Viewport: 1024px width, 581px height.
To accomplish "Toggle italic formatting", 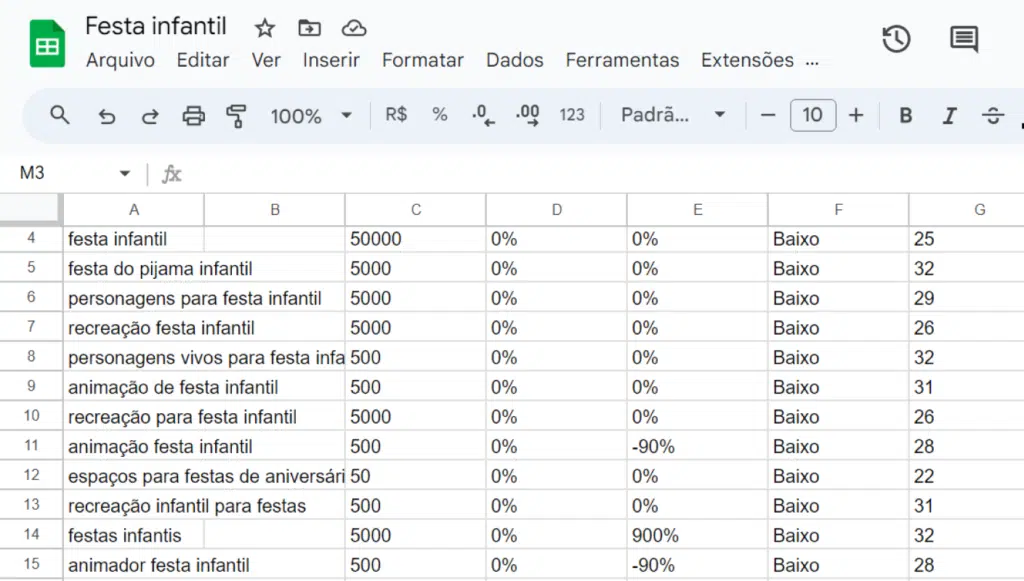I will tap(949, 116).
